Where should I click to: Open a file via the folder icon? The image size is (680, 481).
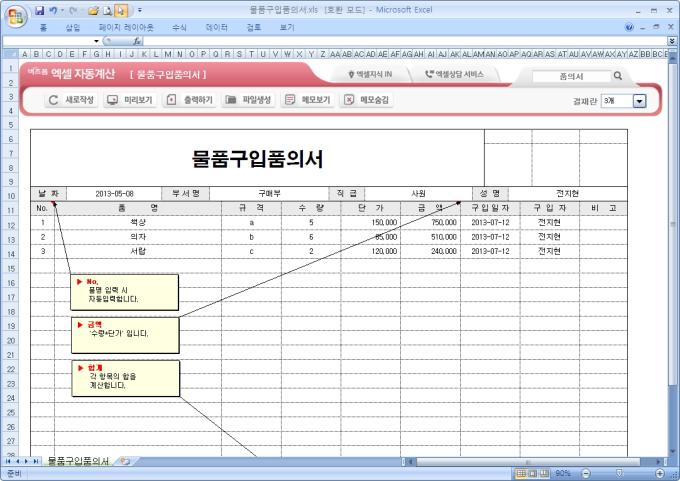[x=93, y=10]
